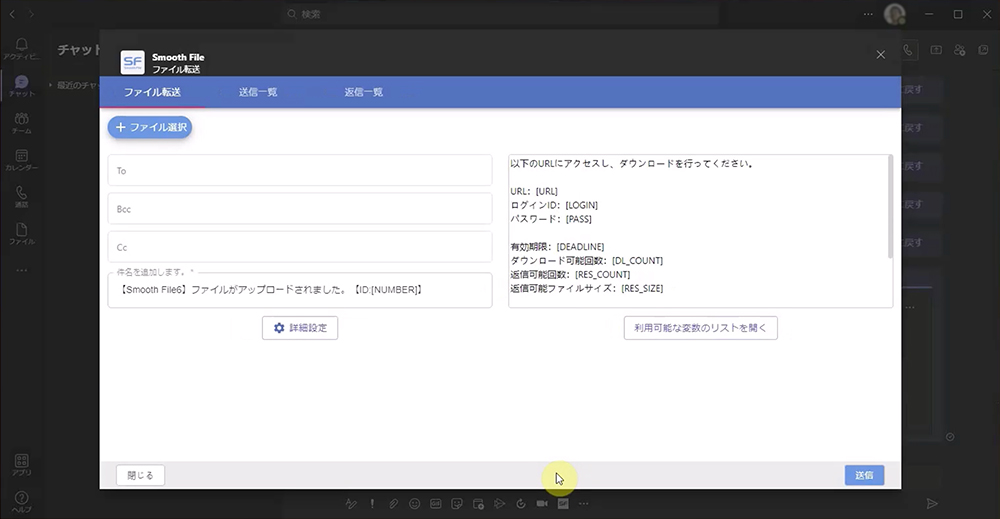Close the Smooth File dialog with X
This screenshot has width=1000, height=519.
click(x=881, y=55)
